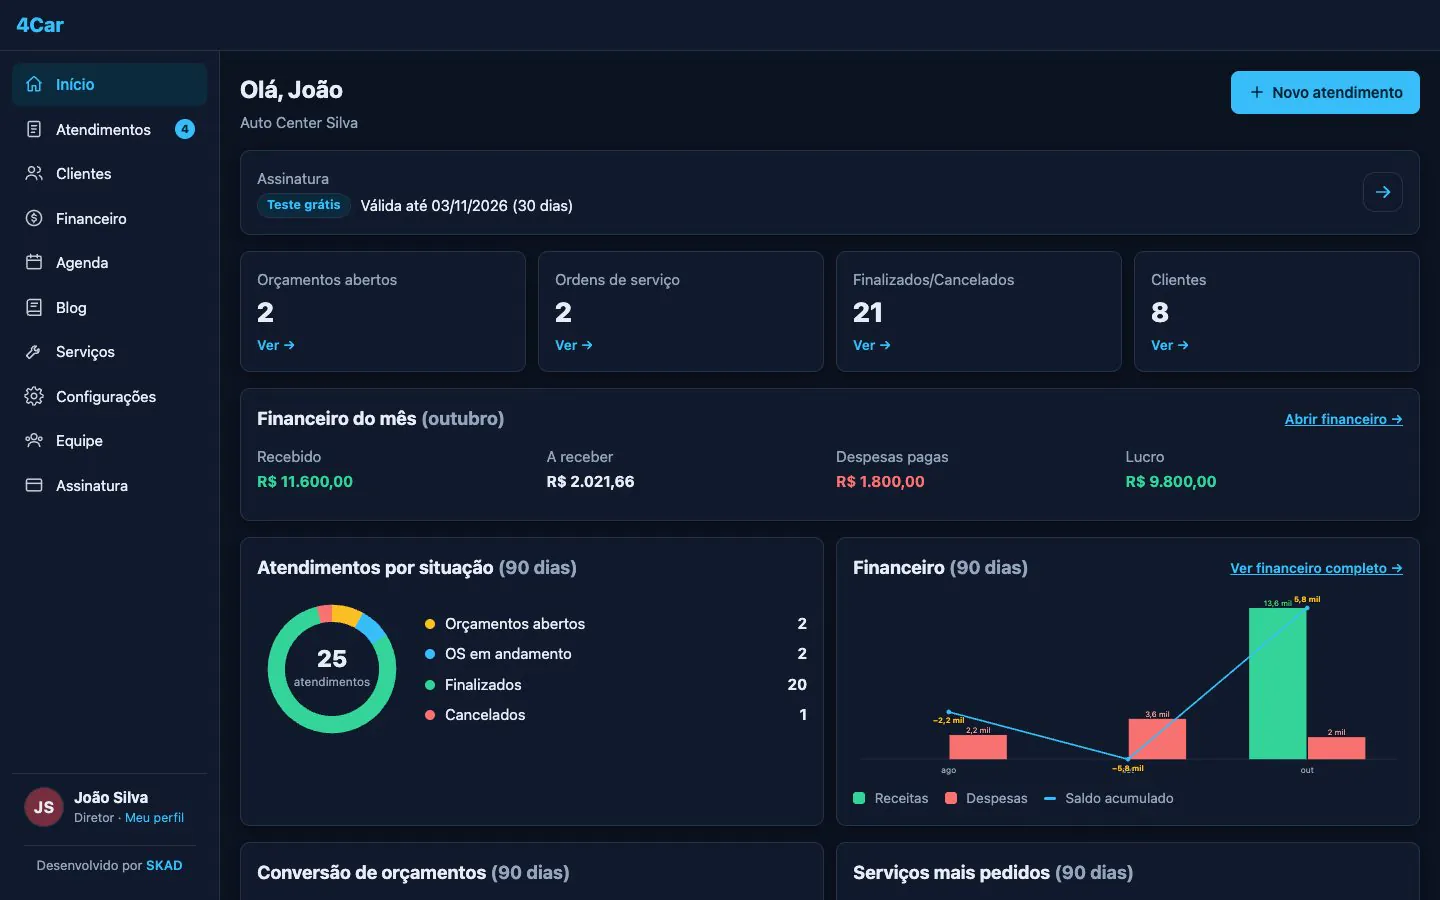
Task: Open the Ver financeiro completo link
Action: point(1316,568)
